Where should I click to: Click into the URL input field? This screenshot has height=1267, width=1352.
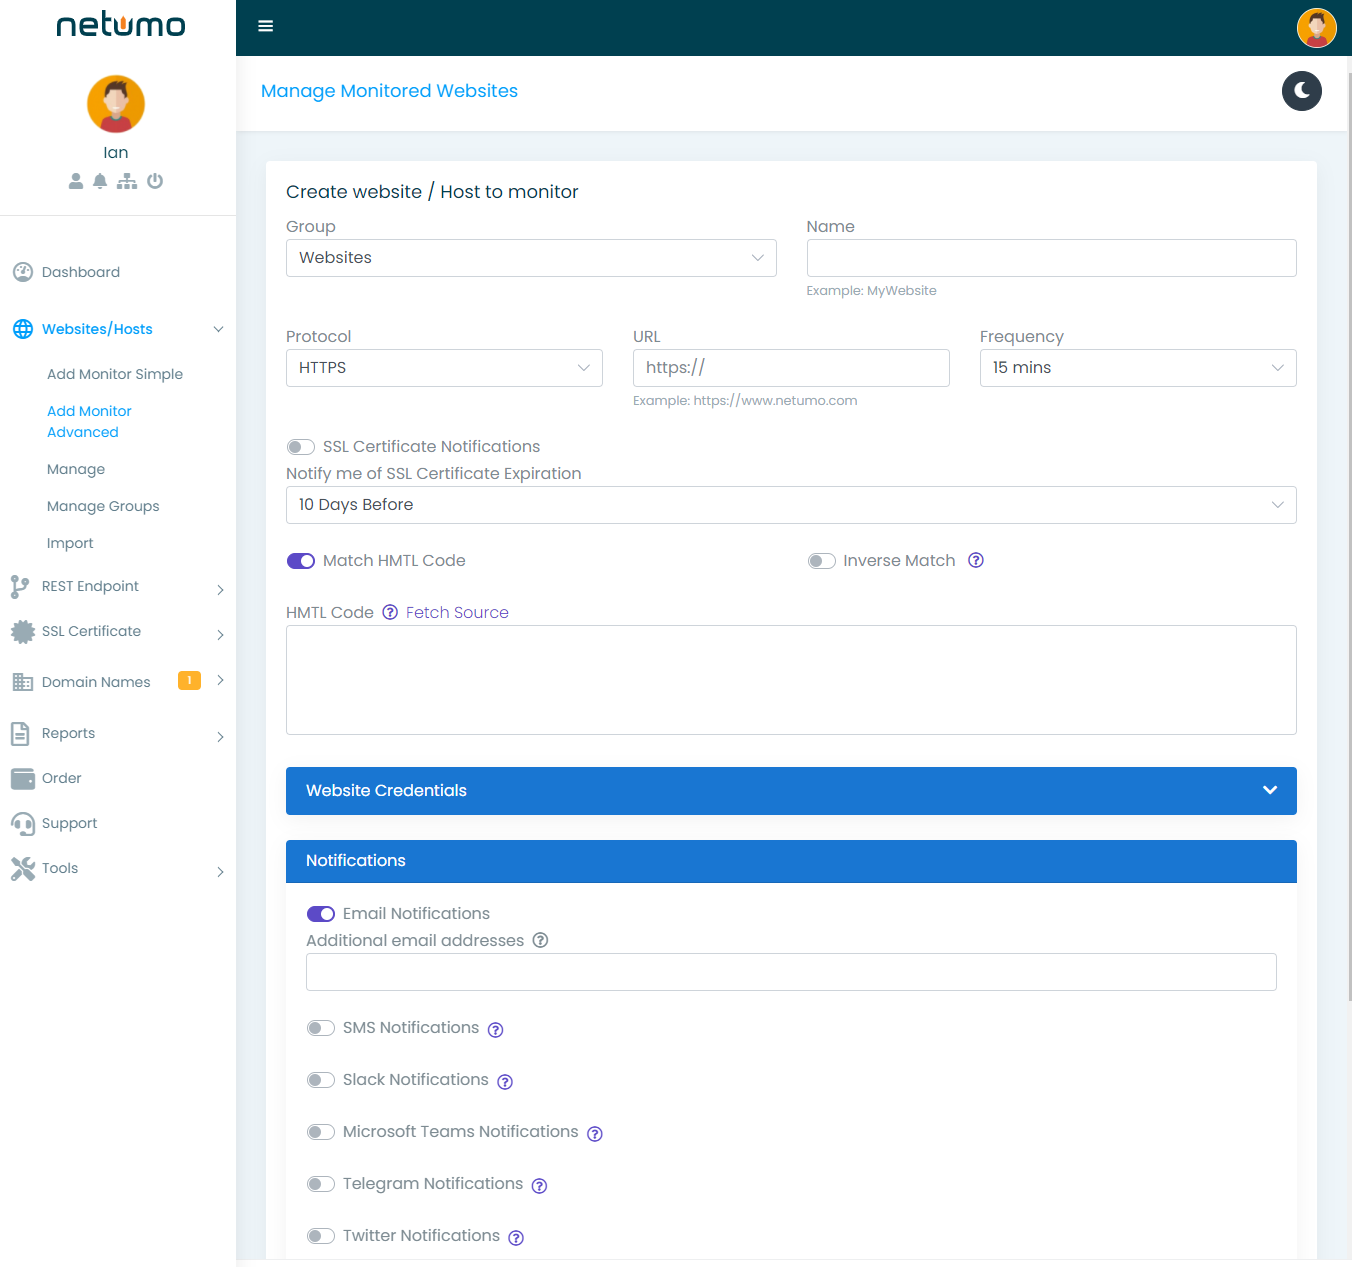pyautogui.click(x=791, y=368)
